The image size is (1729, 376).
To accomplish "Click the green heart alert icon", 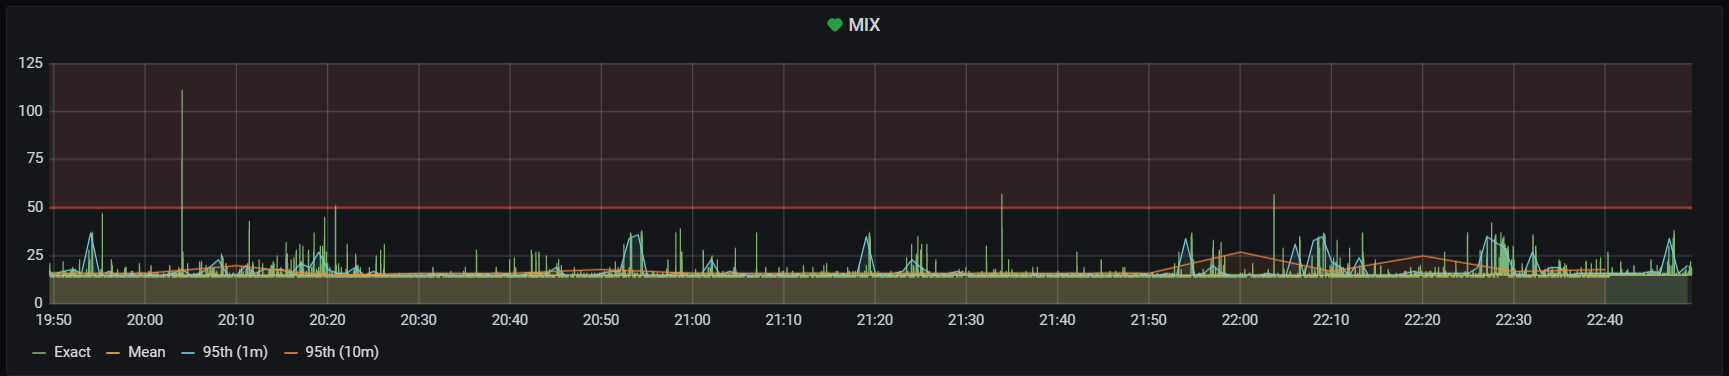I will pyautogui.click(x=835, y=25).
